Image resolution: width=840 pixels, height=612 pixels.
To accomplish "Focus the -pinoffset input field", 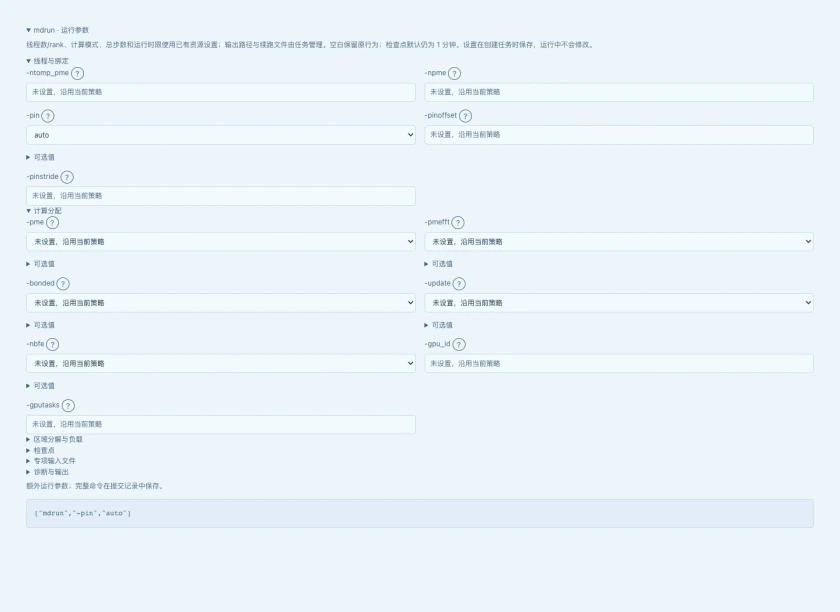I will 619,135.
